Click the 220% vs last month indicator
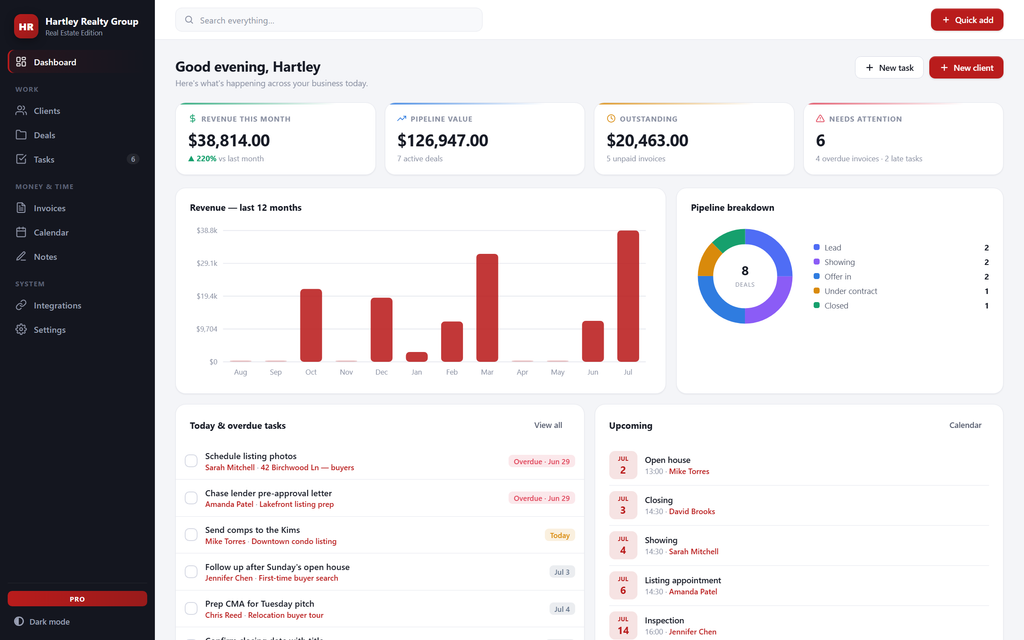 pyautogui.click(x=226, y=158)
